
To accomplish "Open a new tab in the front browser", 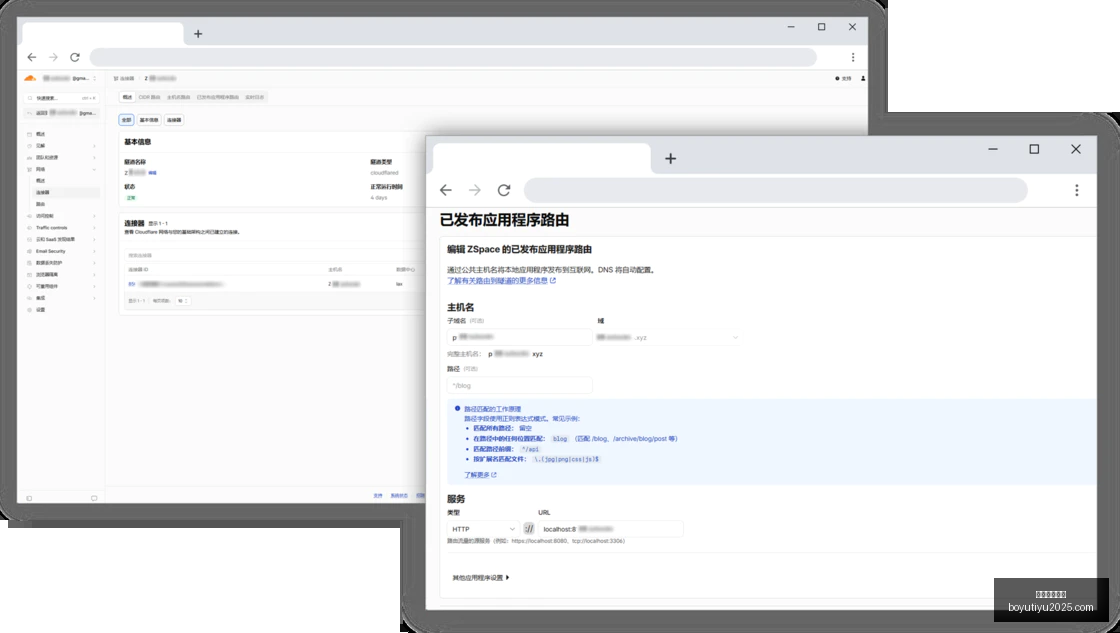I will pos(670,159).
